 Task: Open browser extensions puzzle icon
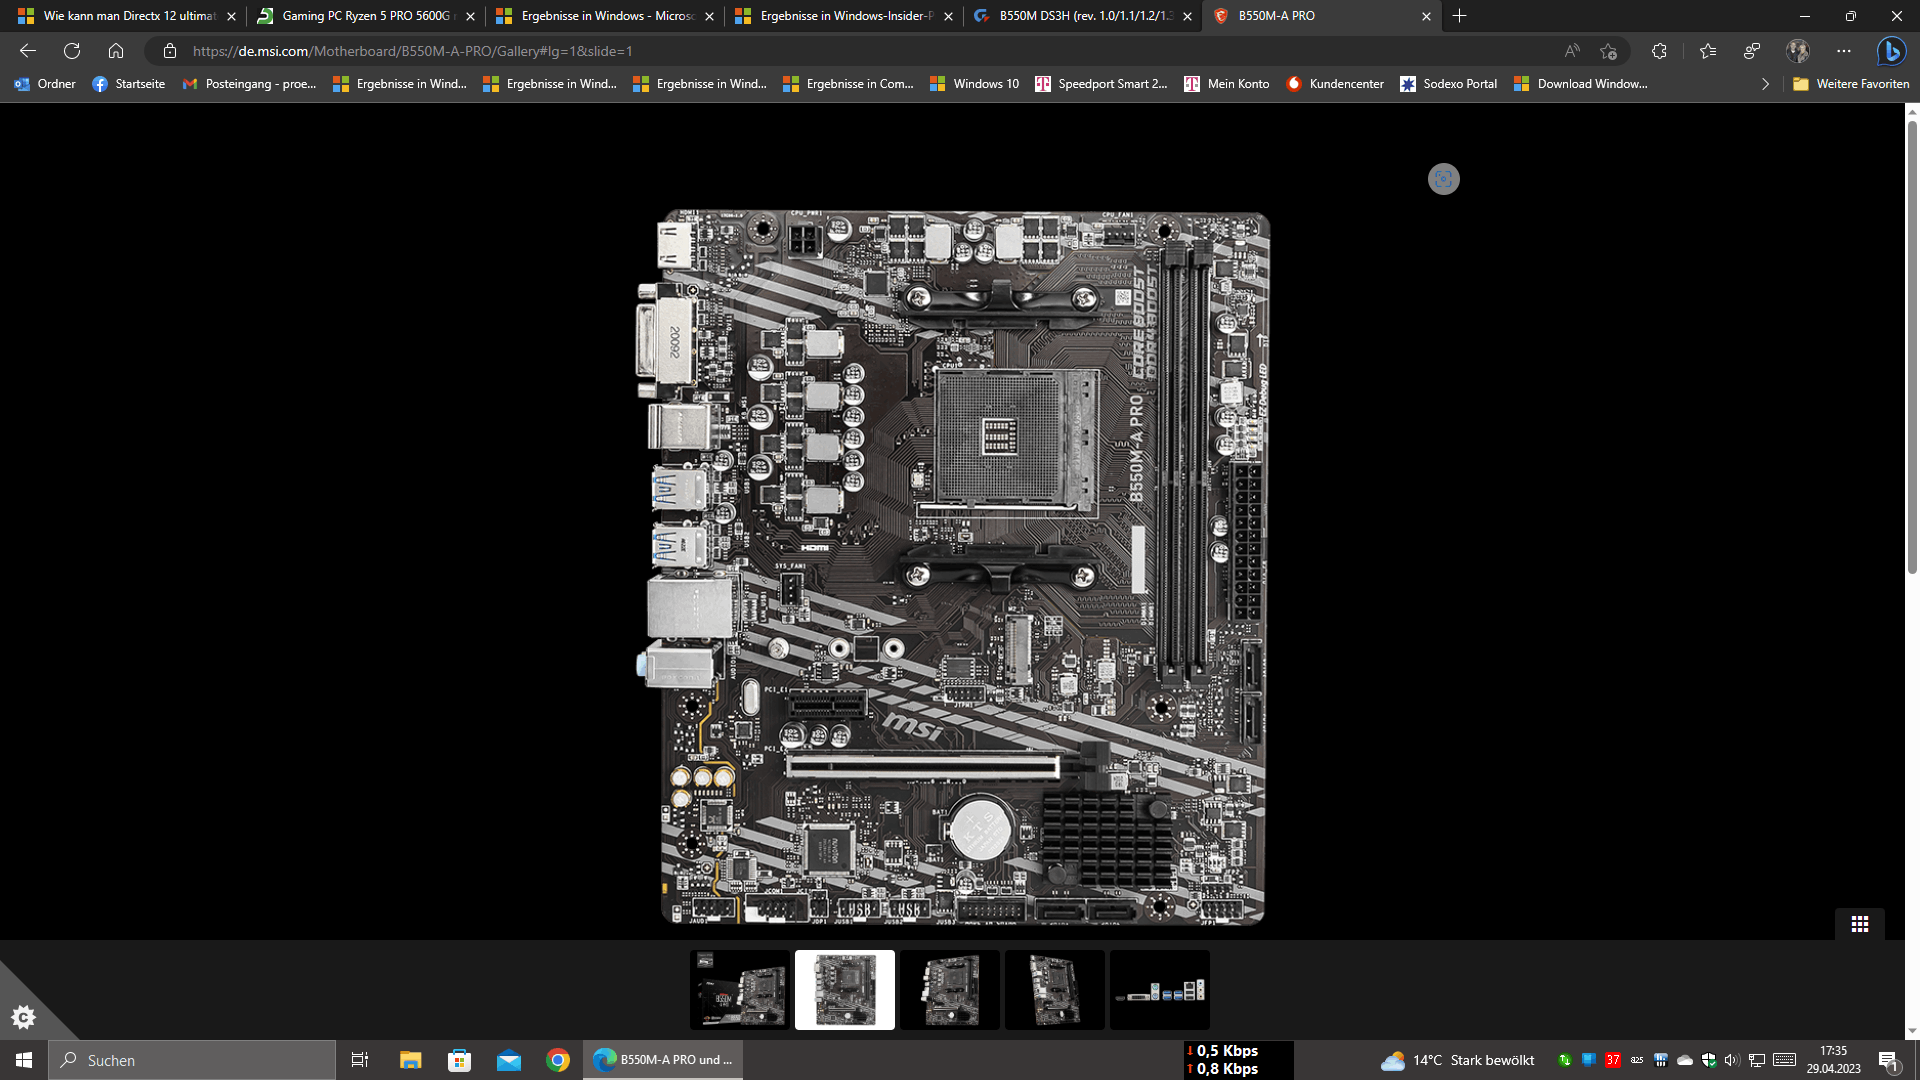[1660, 51]
